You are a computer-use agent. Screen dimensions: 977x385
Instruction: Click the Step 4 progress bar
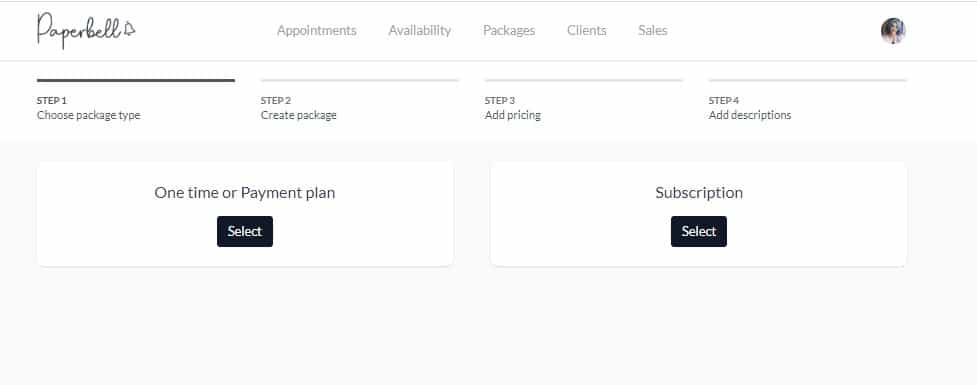pyautogui.click(x=808, y=80)
